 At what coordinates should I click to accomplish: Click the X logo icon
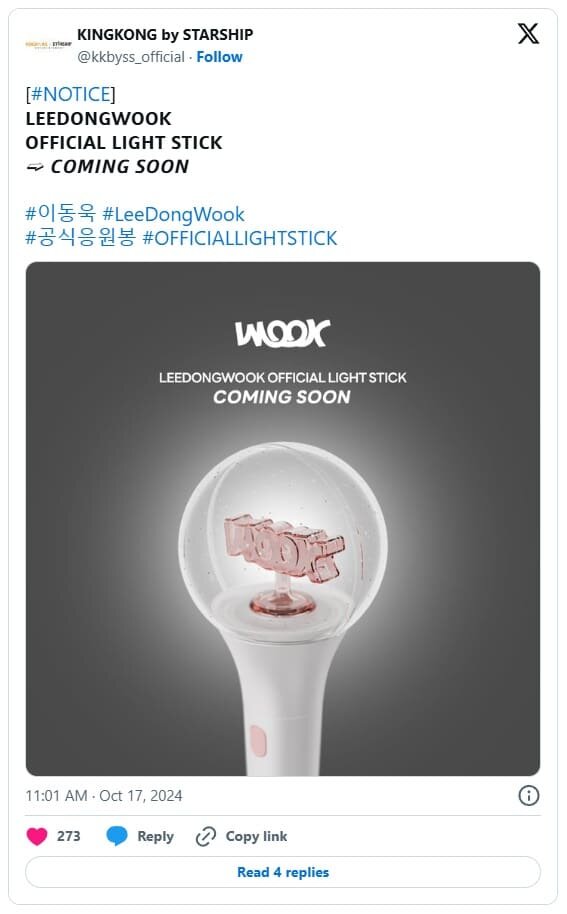[x=528, y=34]
